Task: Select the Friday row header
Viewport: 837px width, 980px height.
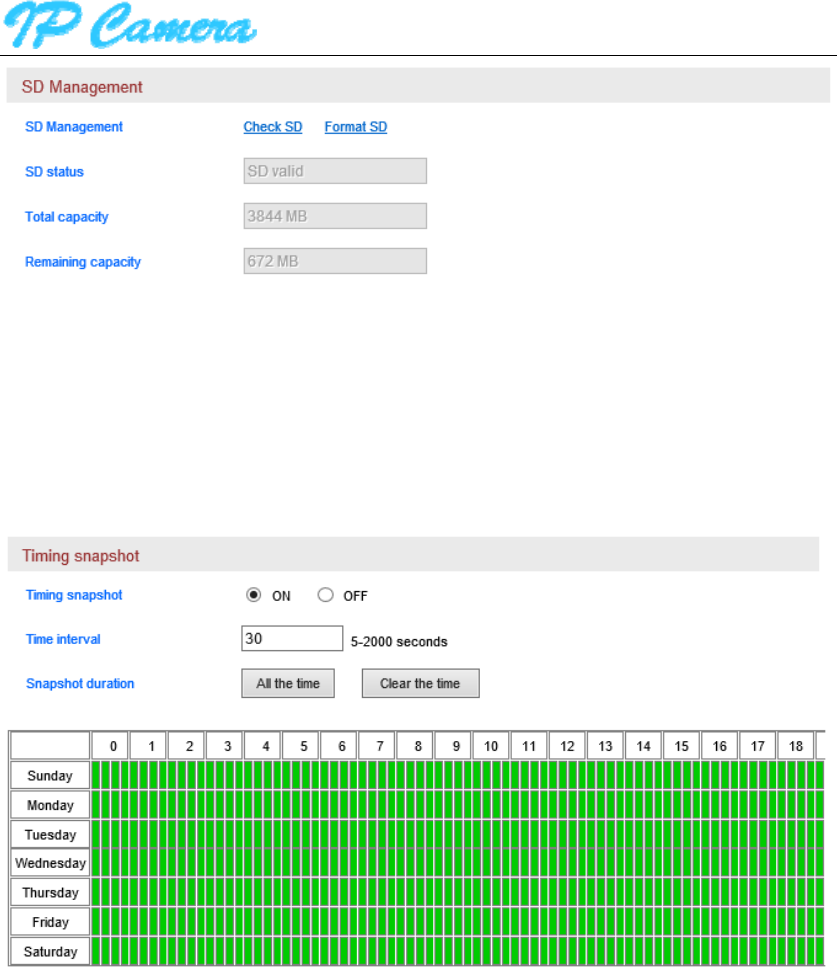Action: click(50, 922)
